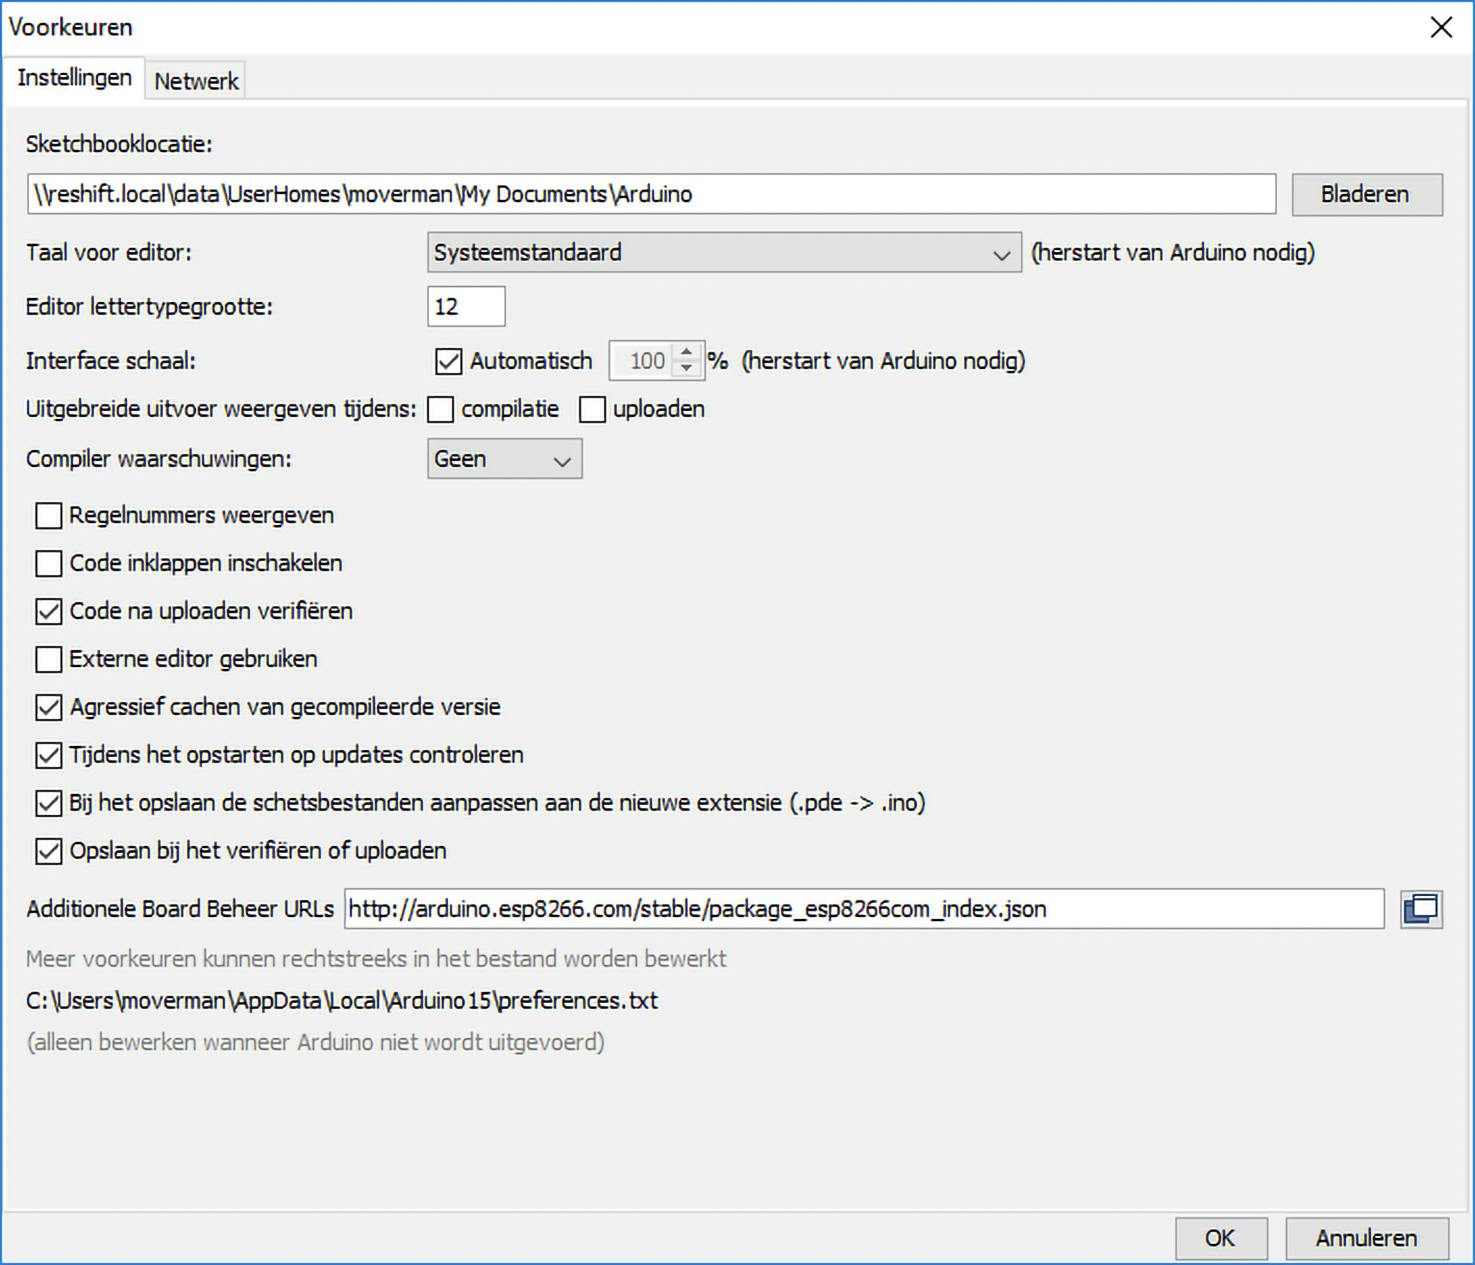Disable Tijdens het opstarten op updates controleren
This screenshot has height=1265, width=1475.
(x=47, y=755)
